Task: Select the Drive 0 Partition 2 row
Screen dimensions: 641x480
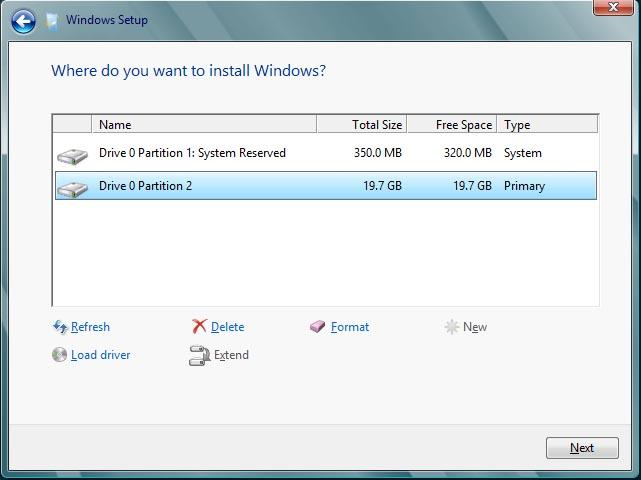Action: click(146, 186)
